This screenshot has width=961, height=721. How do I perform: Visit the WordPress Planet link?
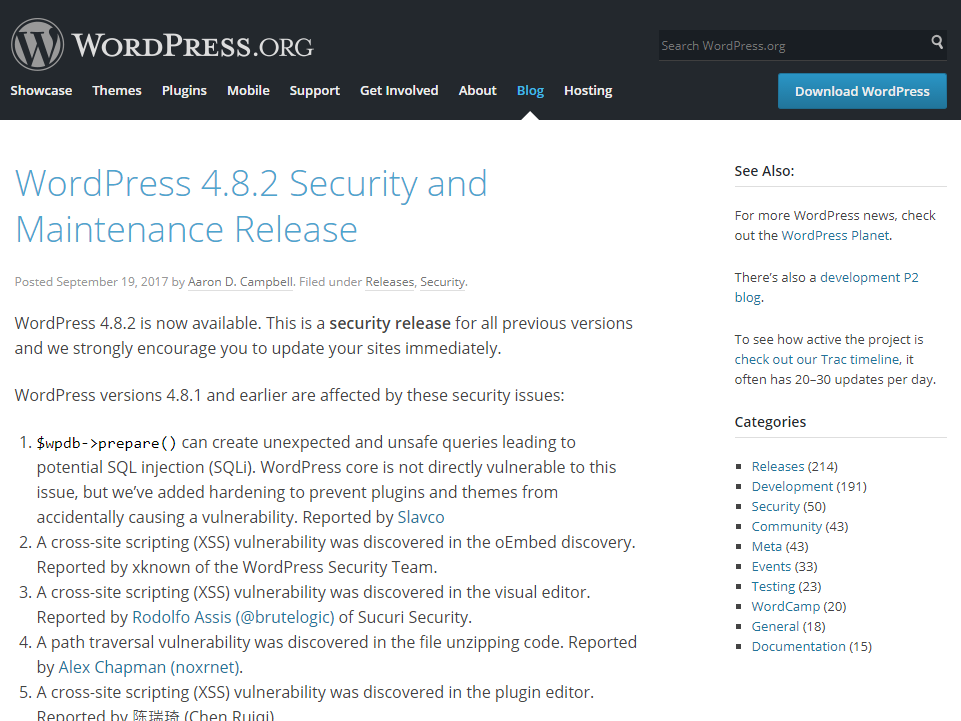835,236
